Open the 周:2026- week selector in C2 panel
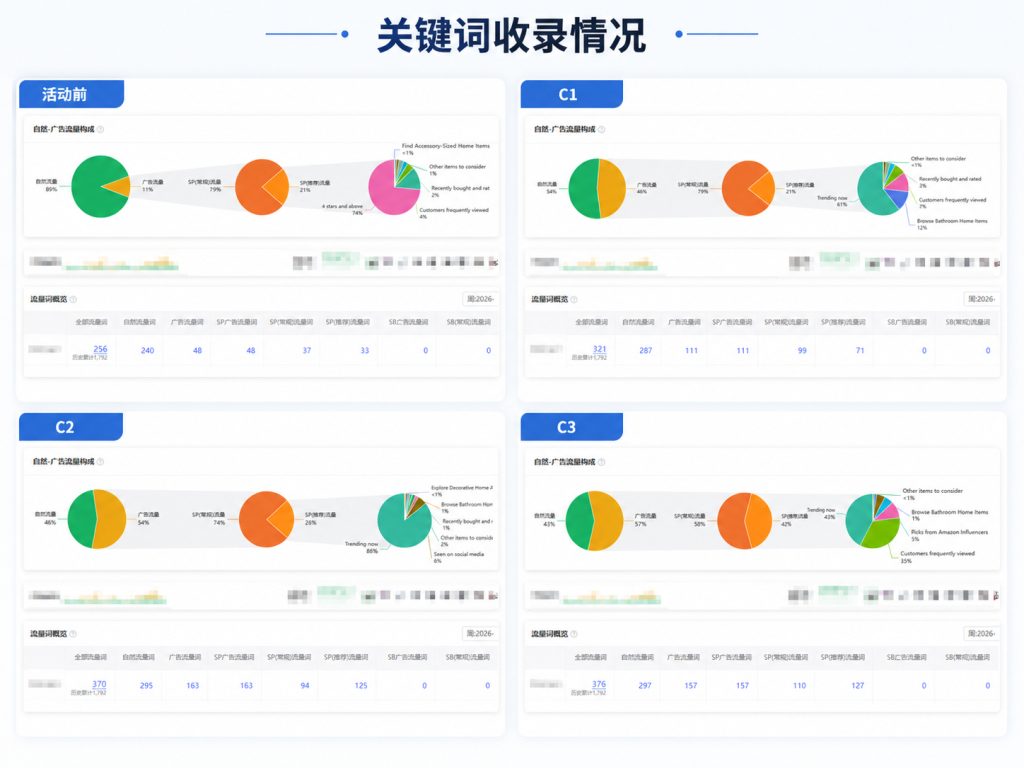The width and height of the screenshot is (1024, 768). (x=480, y=633)
